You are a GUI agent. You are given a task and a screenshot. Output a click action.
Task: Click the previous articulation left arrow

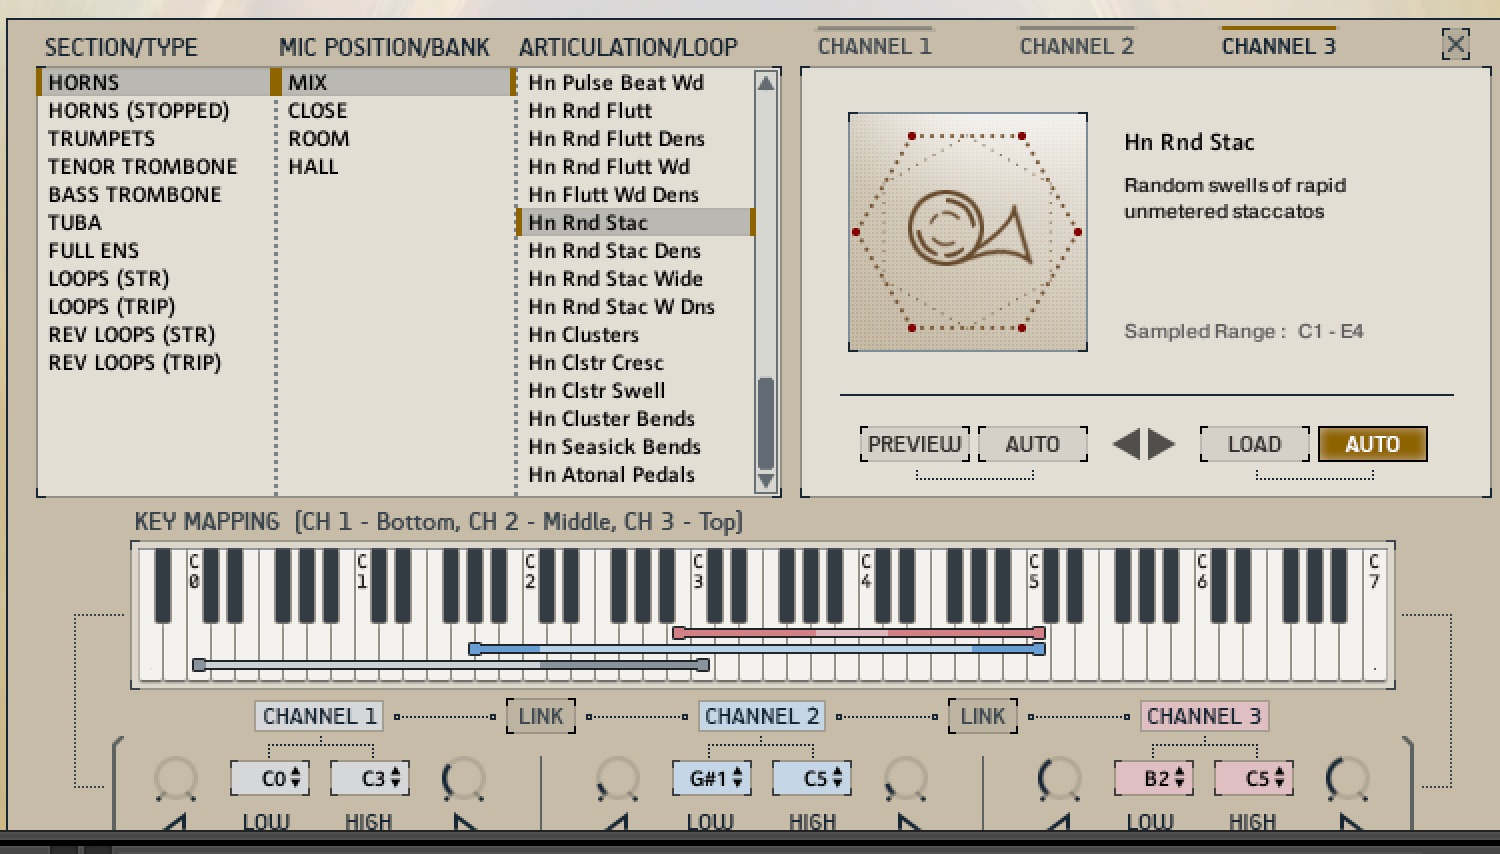1127,444
